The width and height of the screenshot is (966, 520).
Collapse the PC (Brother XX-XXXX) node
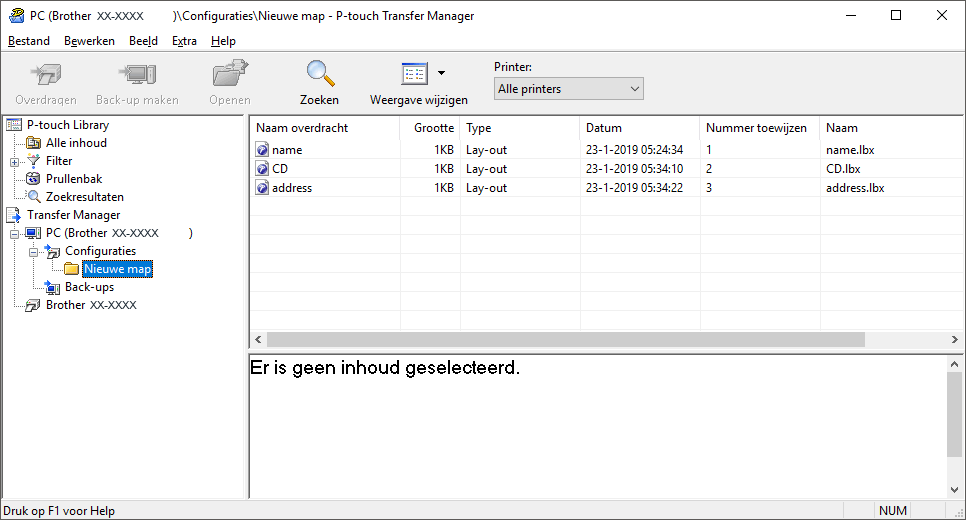pos(14,234)
